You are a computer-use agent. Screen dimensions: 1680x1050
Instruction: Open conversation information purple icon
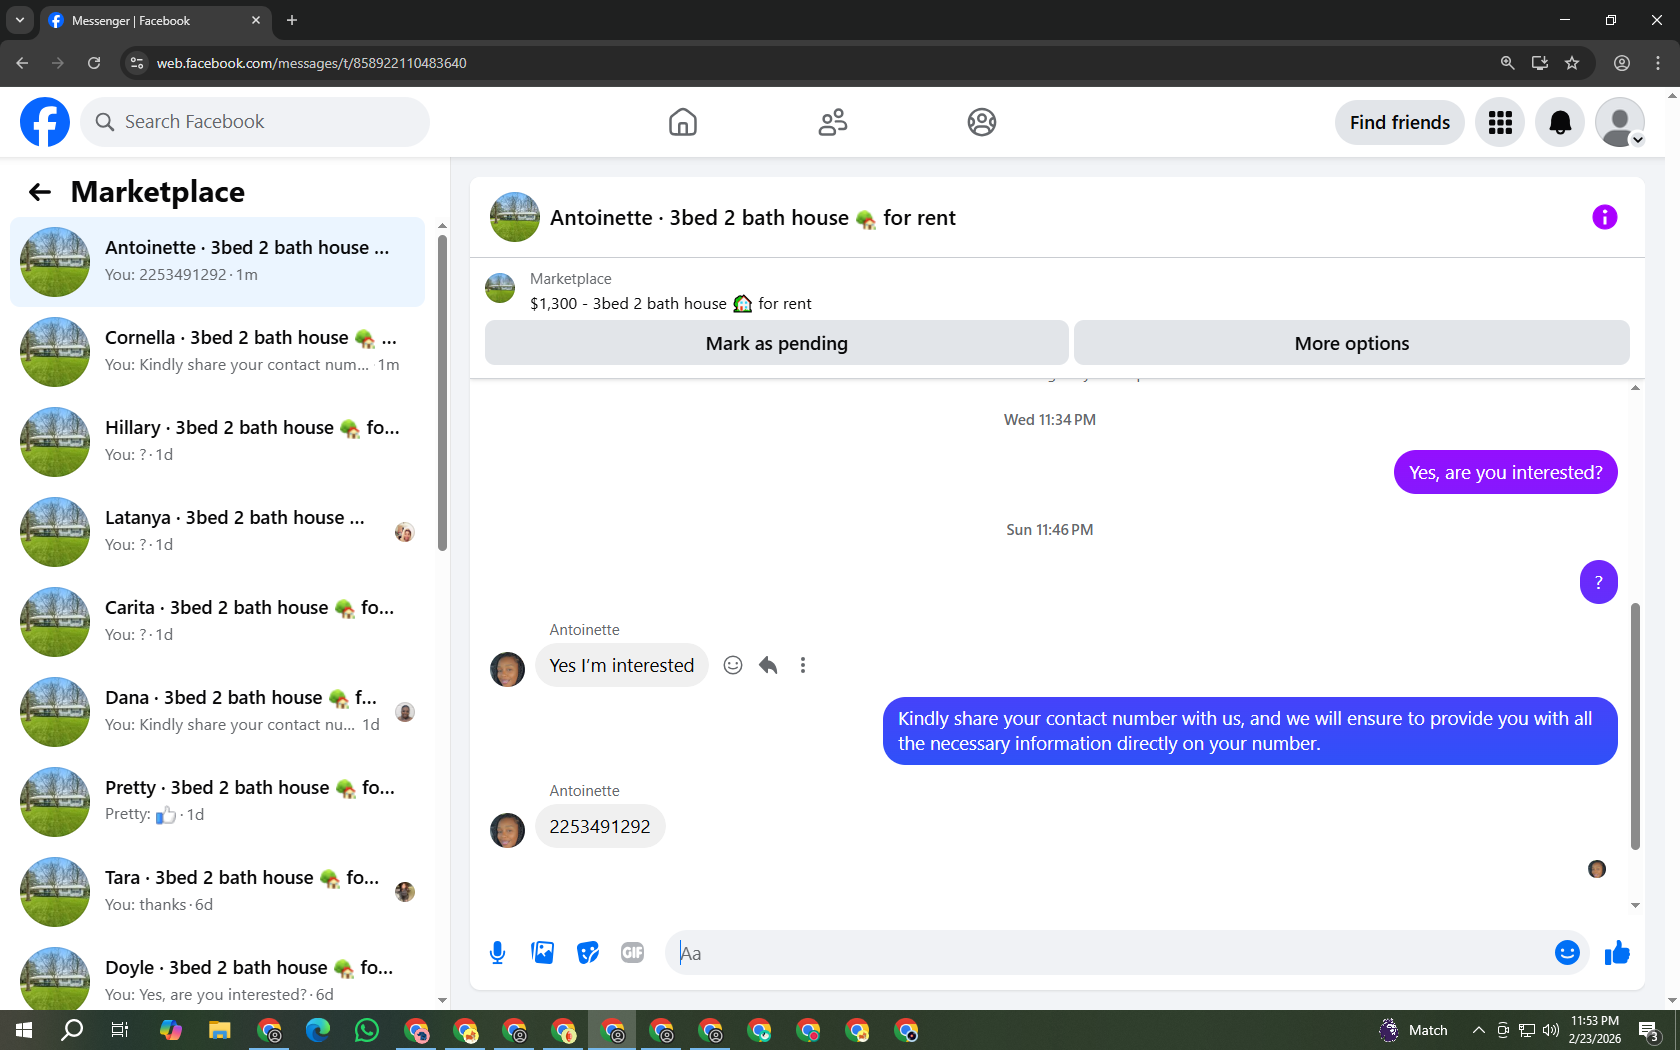tap(1605, 217)
